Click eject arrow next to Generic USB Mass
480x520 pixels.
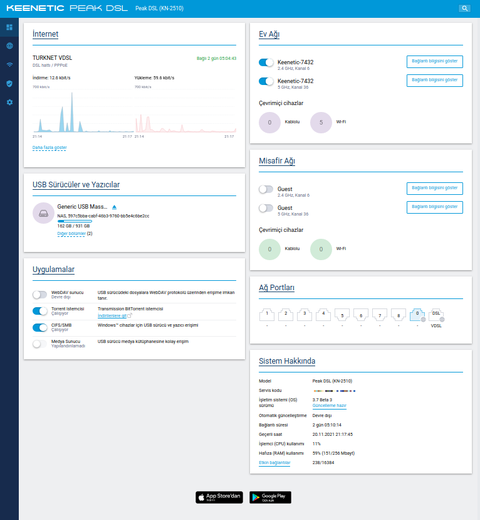[114, 207]
